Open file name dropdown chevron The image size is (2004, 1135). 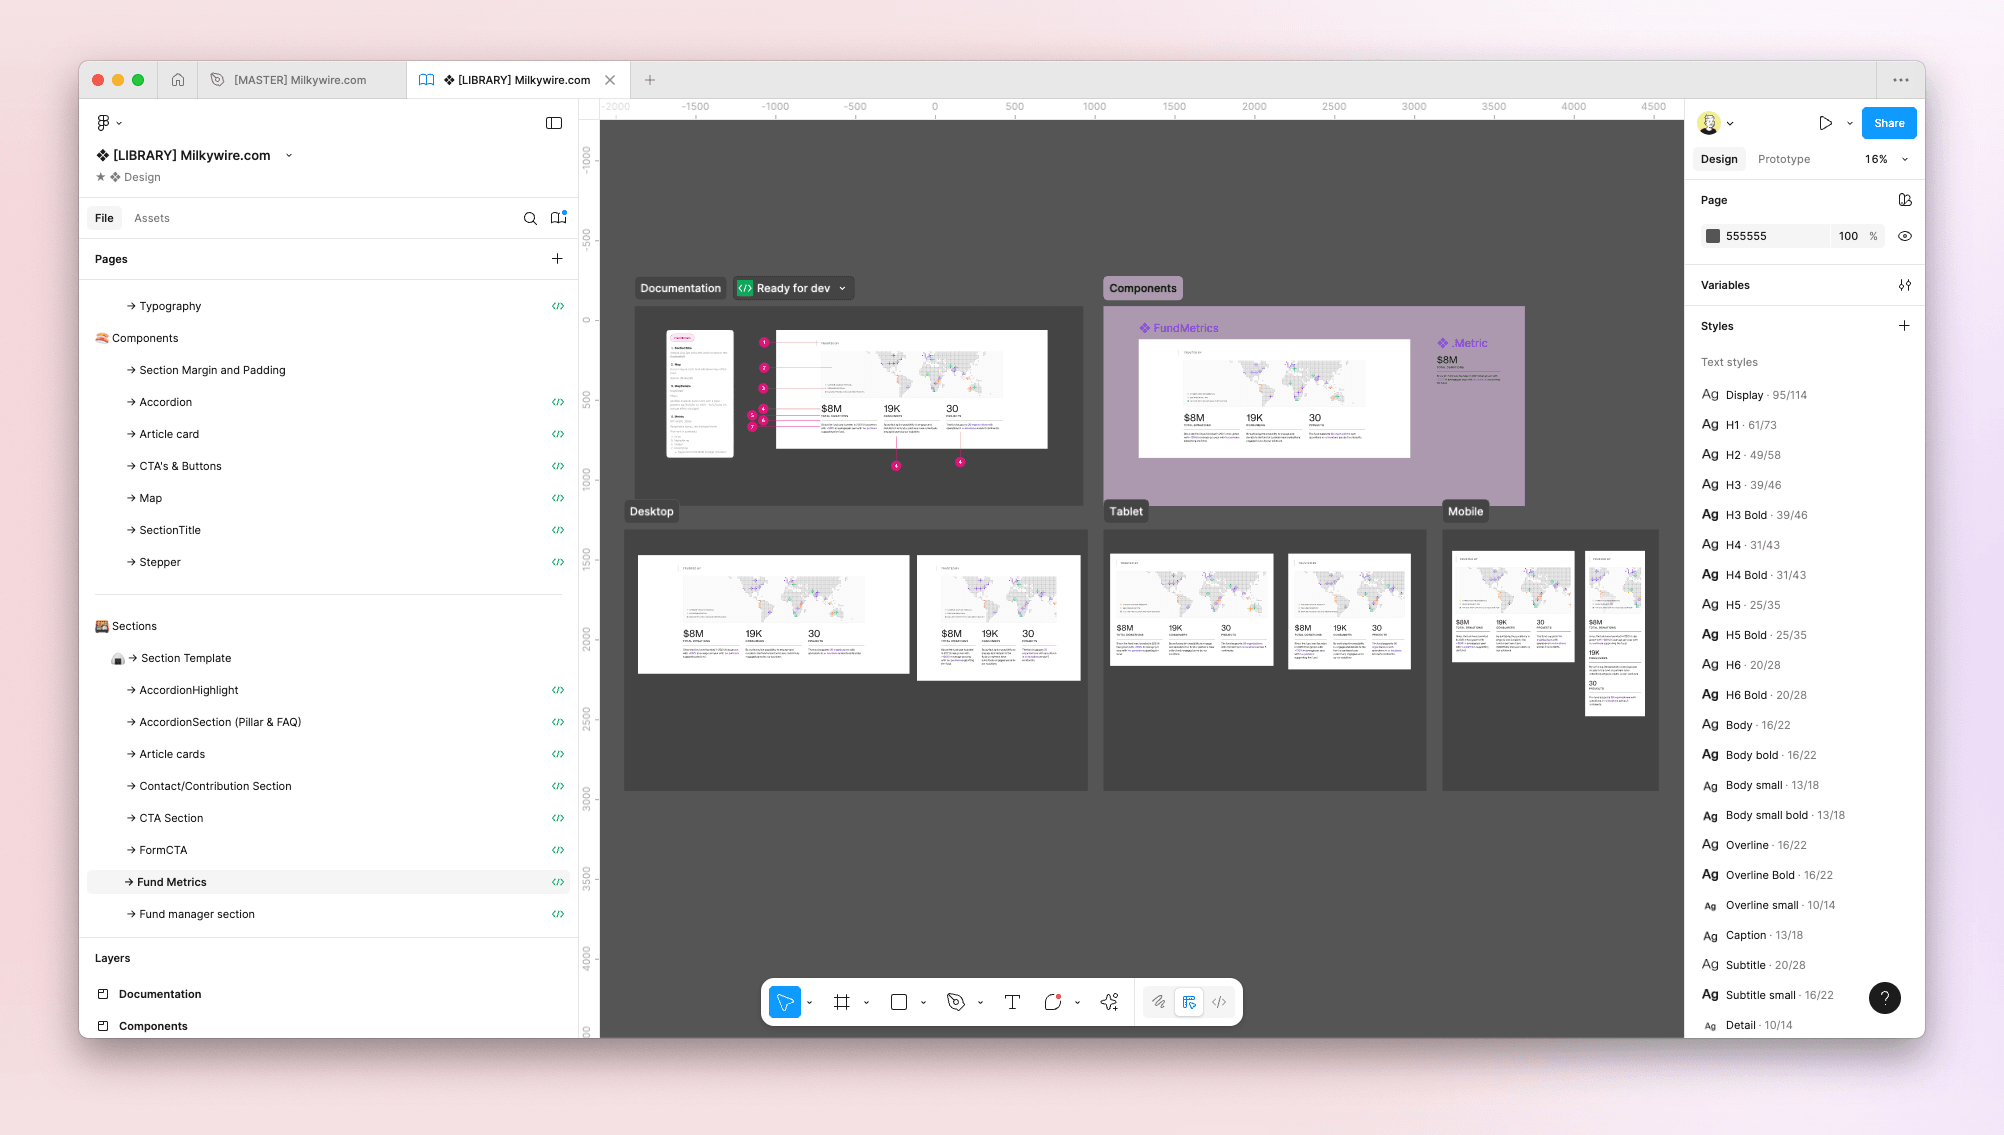289,155
